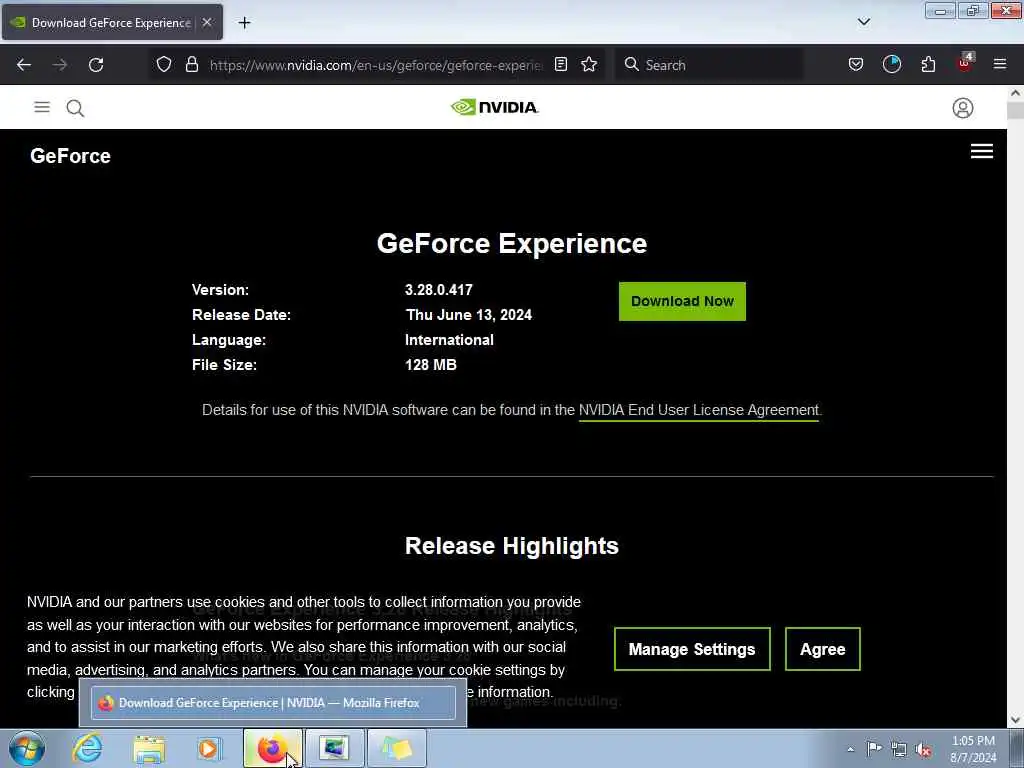
Task: Open the Windows Start button
Action: tap(26, 748)
